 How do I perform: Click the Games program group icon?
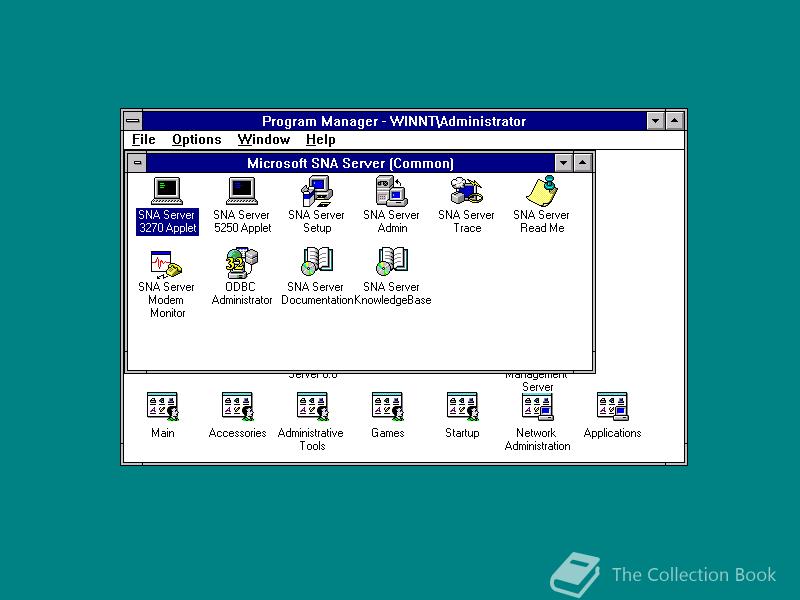[387, 407]
